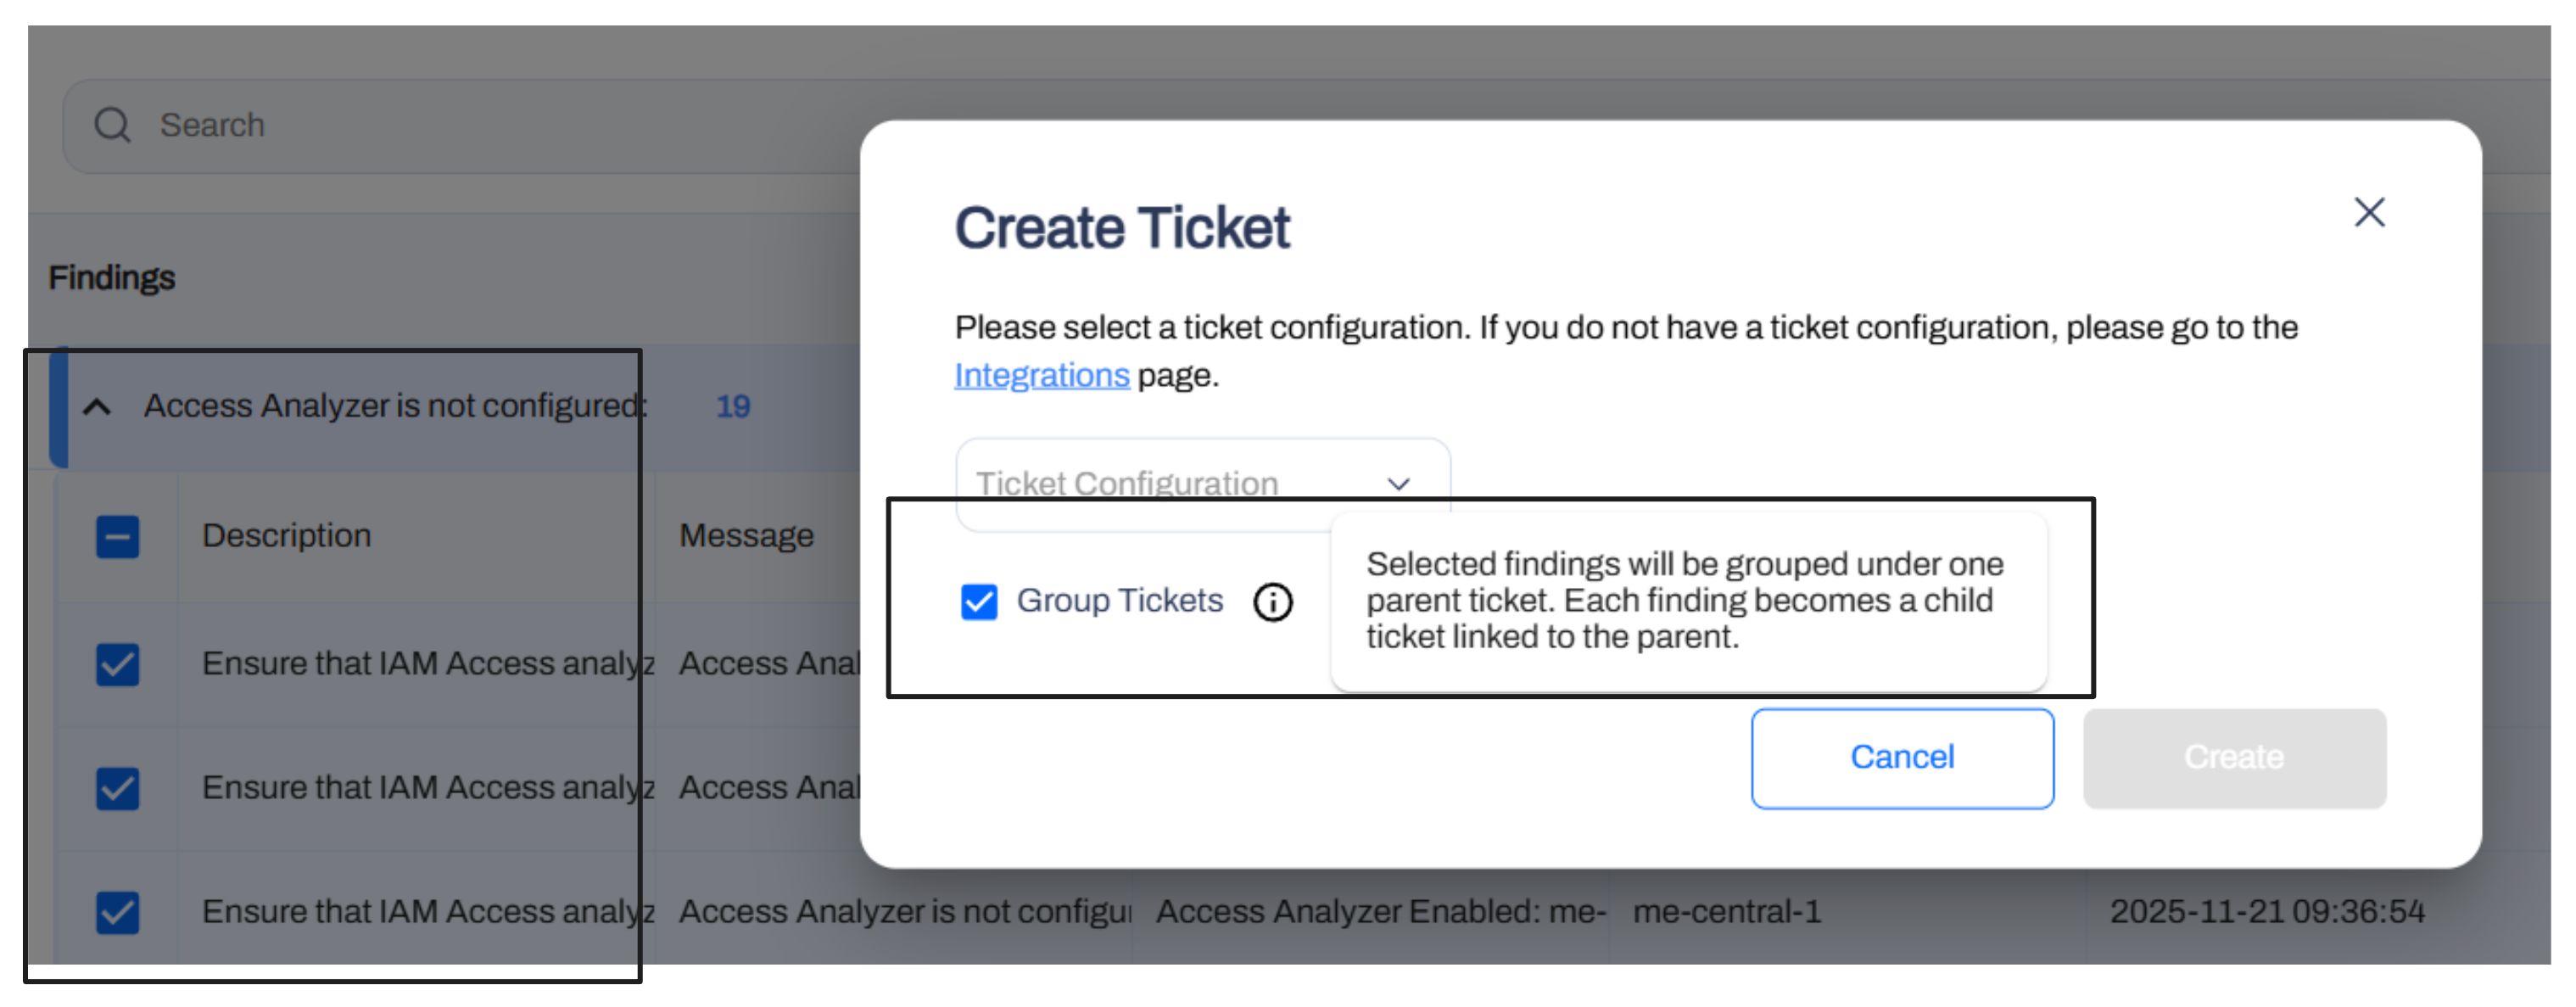Click the search magnifier icon

pyautogui.click(x=112, y=125)
